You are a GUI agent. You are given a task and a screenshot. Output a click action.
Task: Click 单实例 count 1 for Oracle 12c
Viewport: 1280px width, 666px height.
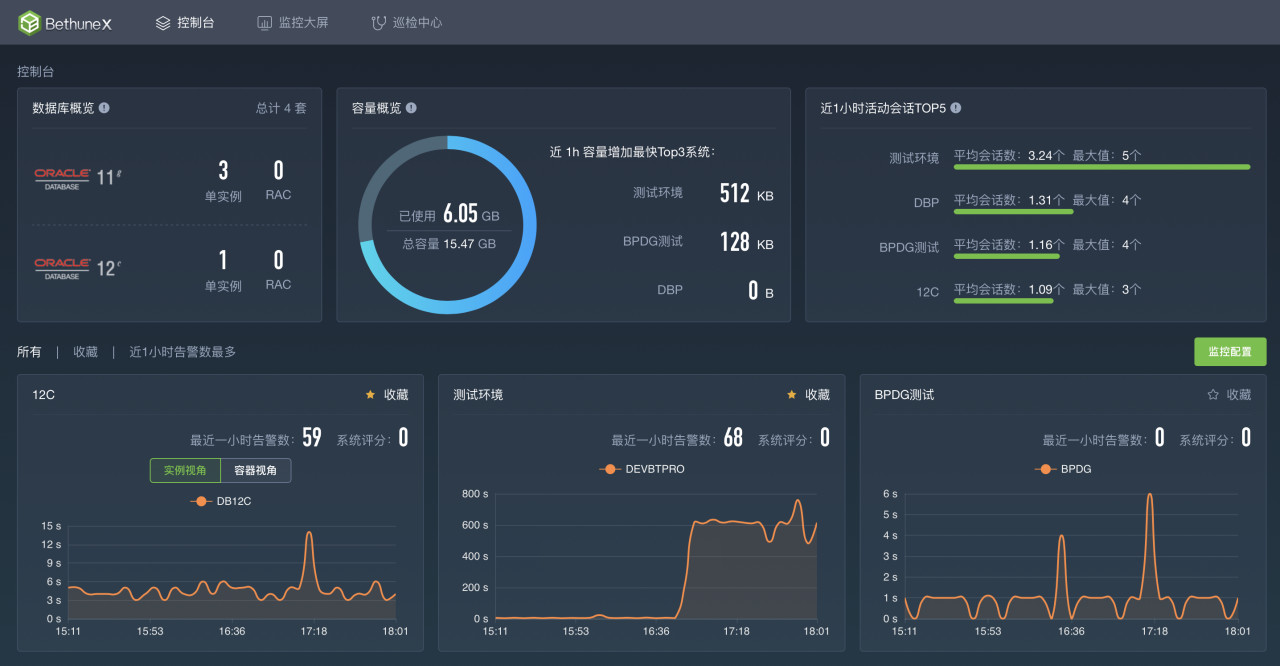click(223, 260)
